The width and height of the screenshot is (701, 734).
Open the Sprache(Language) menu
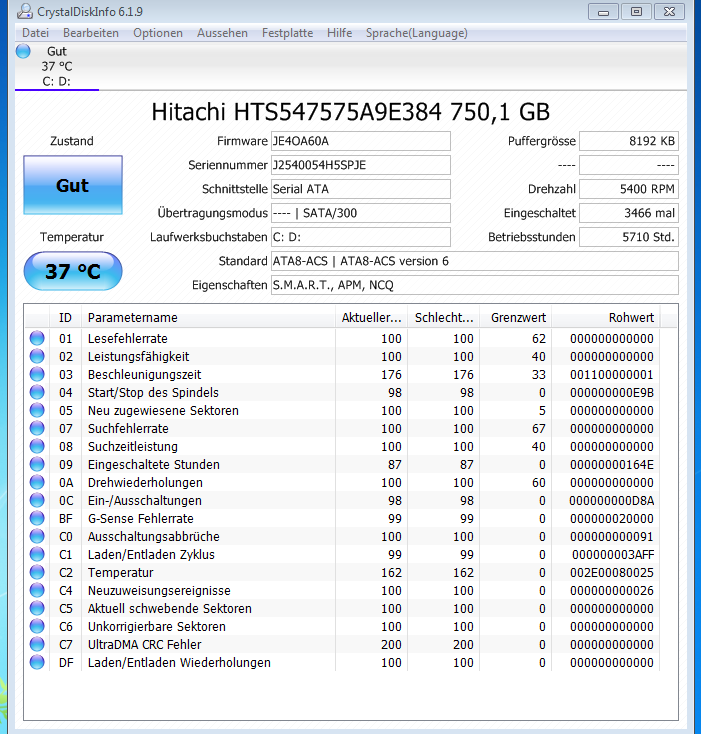point(416,33)
